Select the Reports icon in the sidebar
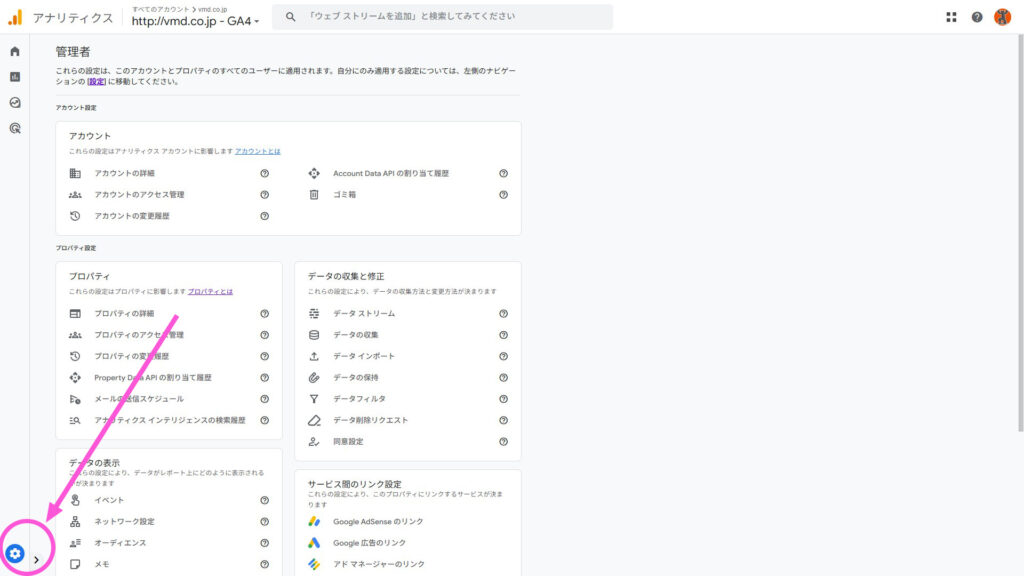The height and width of the screenshot is (576, 1024). click(14, 74)
